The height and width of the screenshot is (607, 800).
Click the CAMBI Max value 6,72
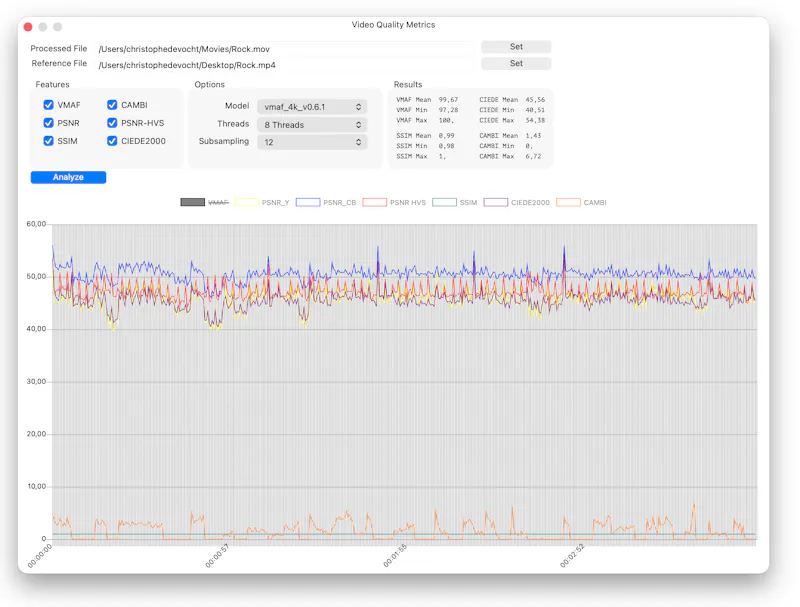click(533, 157)
